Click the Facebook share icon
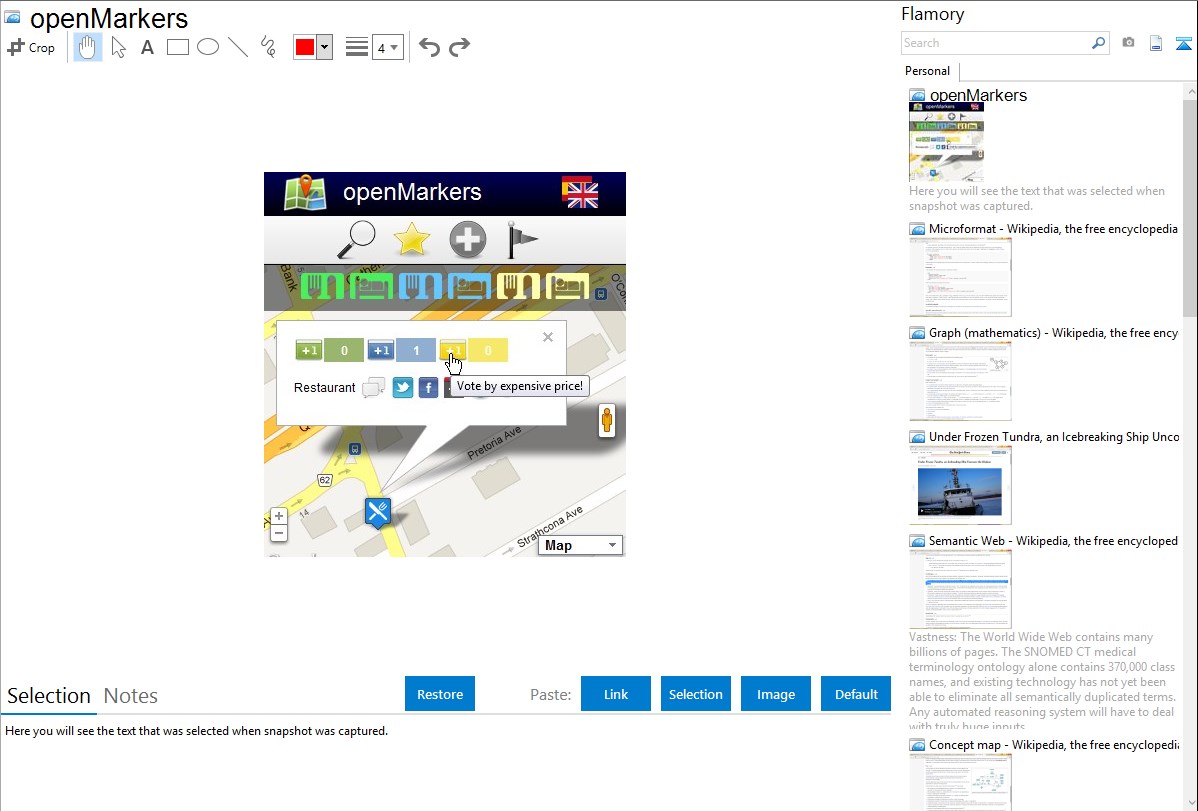Viewport: 1198px width, 811px height. [x=429, y=388]
